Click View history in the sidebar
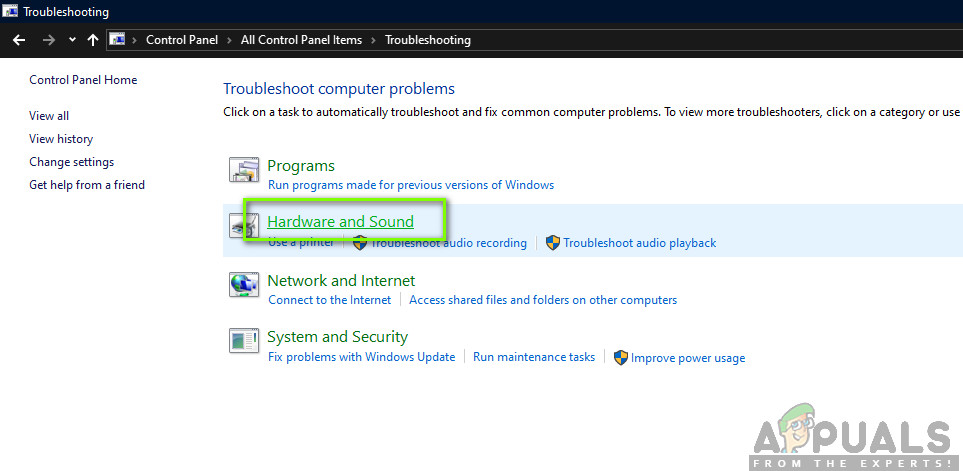 point(61,139)
